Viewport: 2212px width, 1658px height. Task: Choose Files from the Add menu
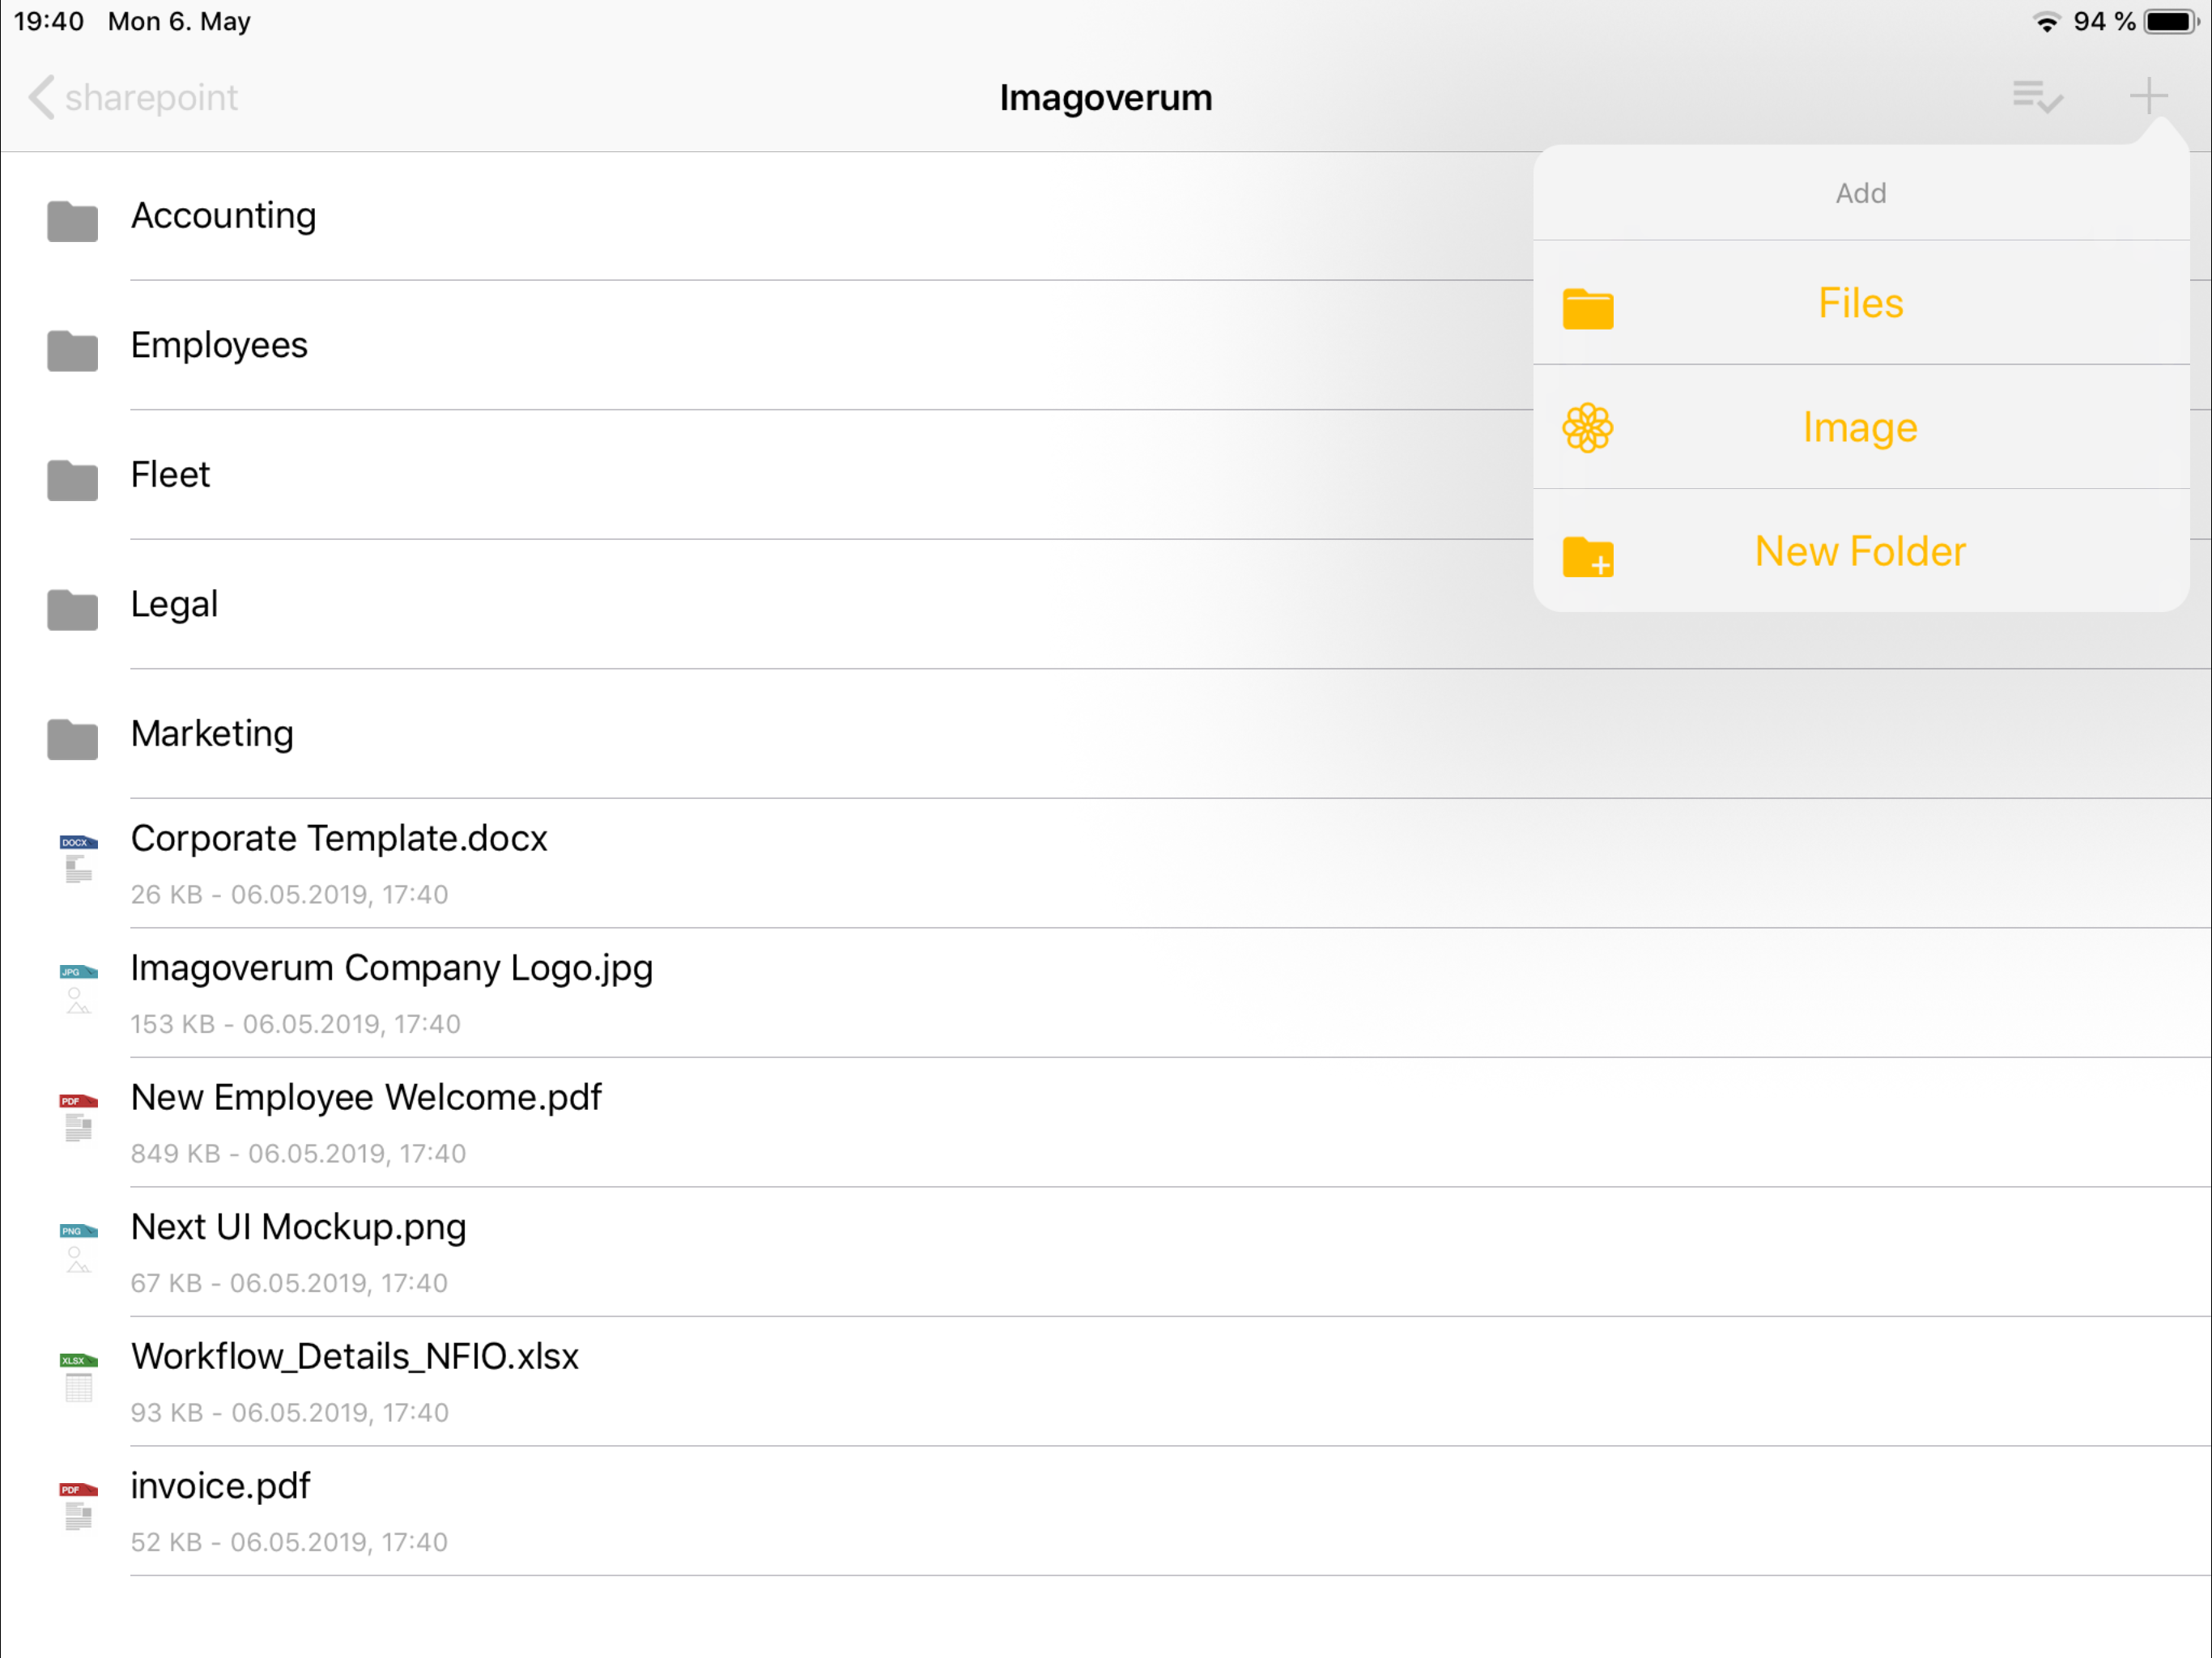(1861, 303)
